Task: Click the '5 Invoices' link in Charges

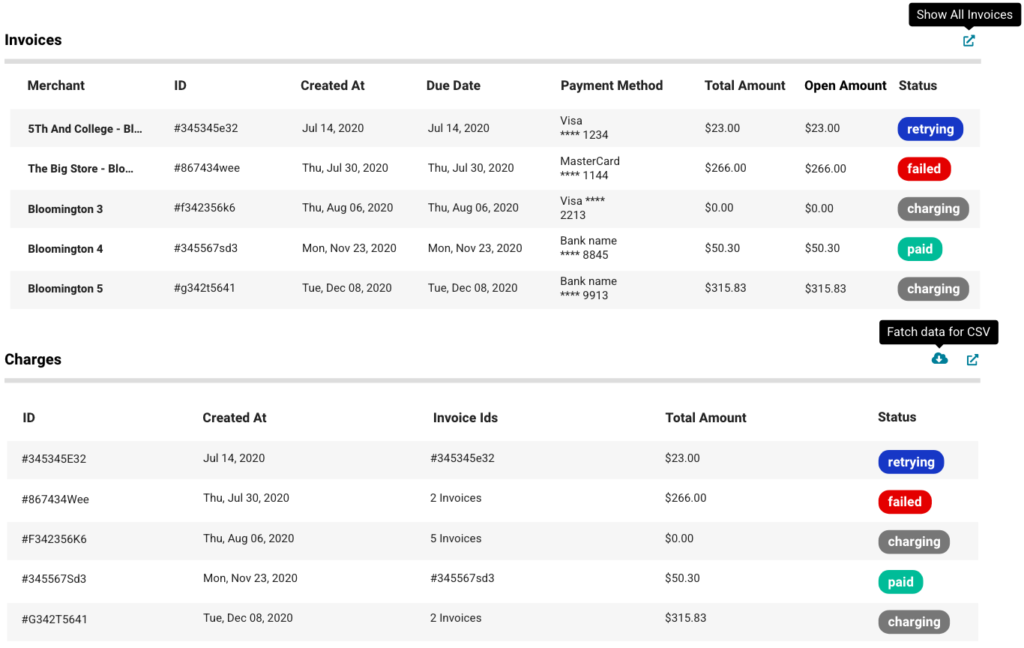Action: click(455, 538)
